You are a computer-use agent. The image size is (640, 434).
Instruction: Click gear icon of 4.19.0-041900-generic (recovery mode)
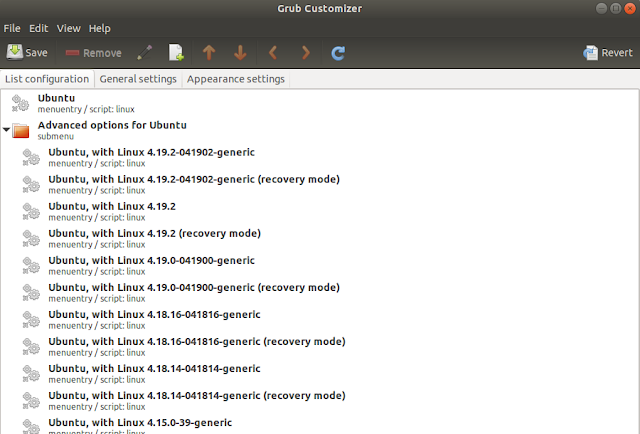[31, 293]
